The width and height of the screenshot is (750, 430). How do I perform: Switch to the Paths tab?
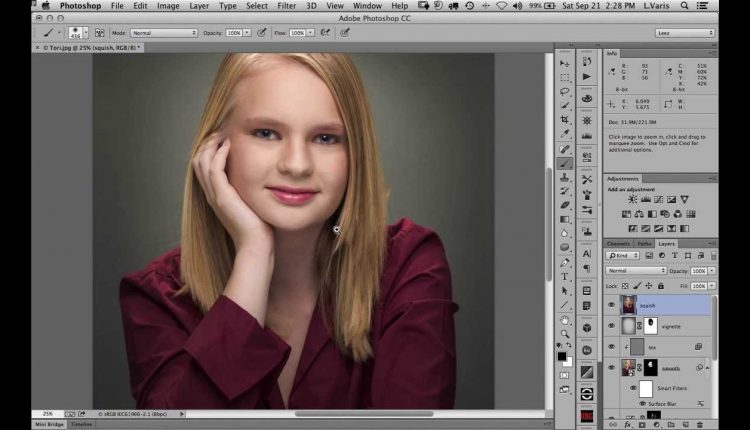(644, 243)
